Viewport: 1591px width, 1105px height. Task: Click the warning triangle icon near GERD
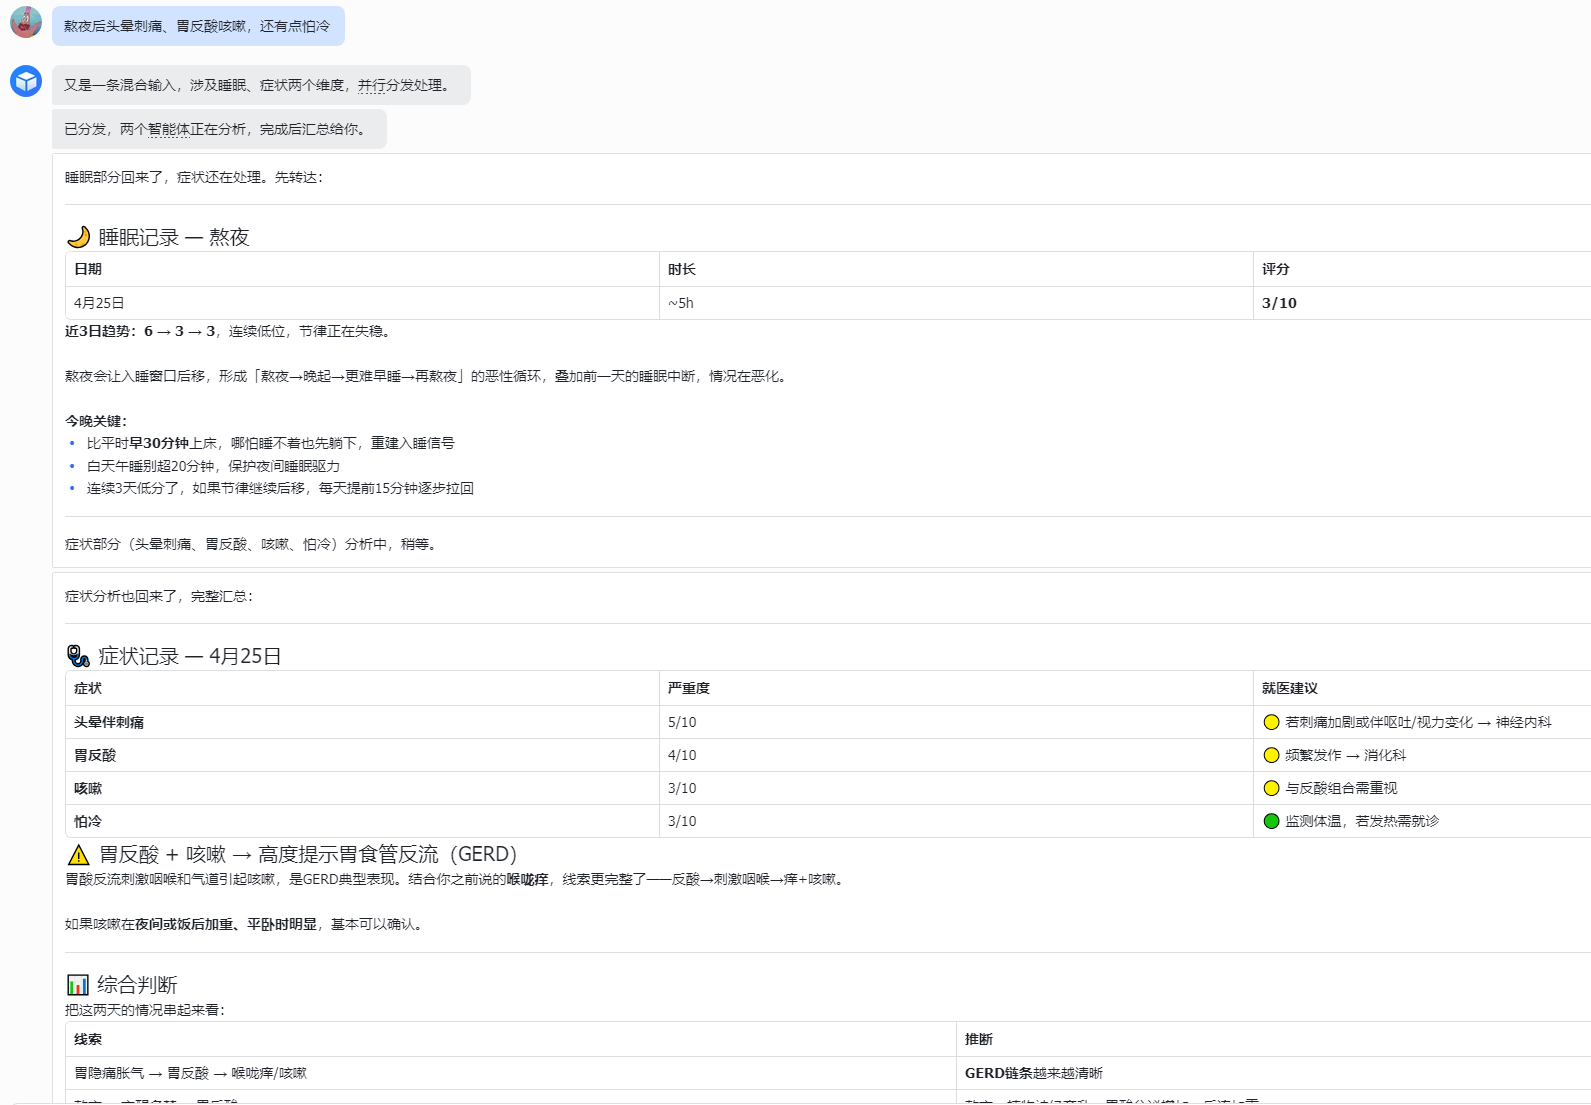[78, 855]
